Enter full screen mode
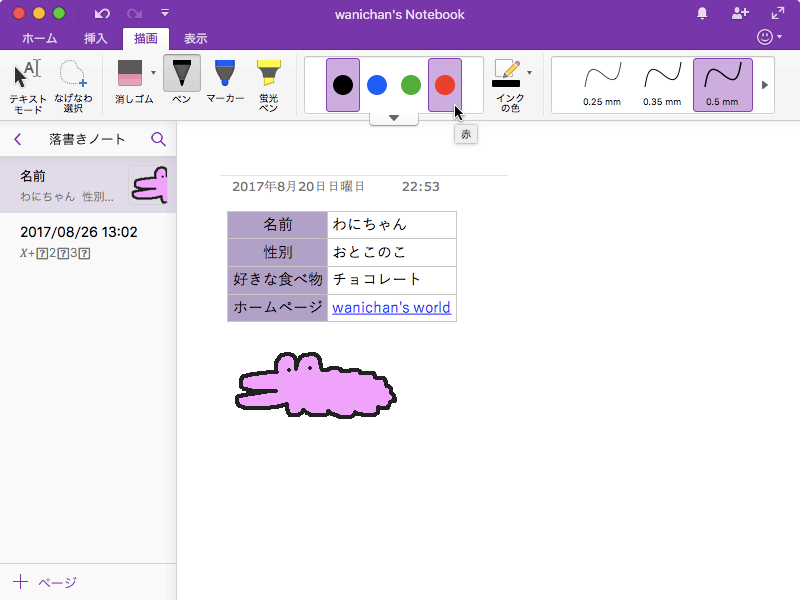This screenshot has height=600, width=800. [778, 13]
